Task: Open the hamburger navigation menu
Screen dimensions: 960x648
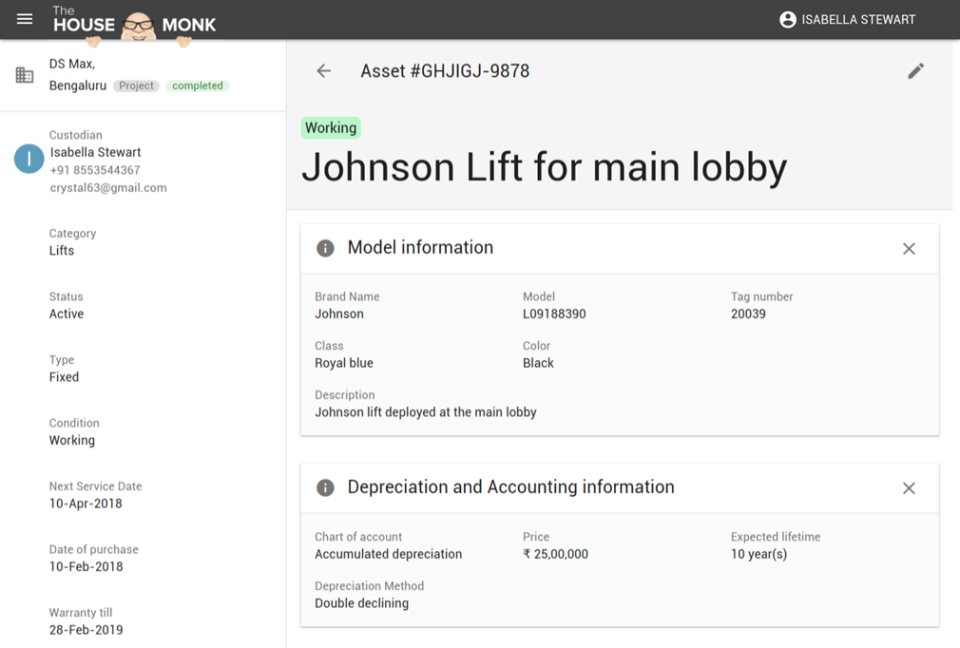Action: pos(24,18)
